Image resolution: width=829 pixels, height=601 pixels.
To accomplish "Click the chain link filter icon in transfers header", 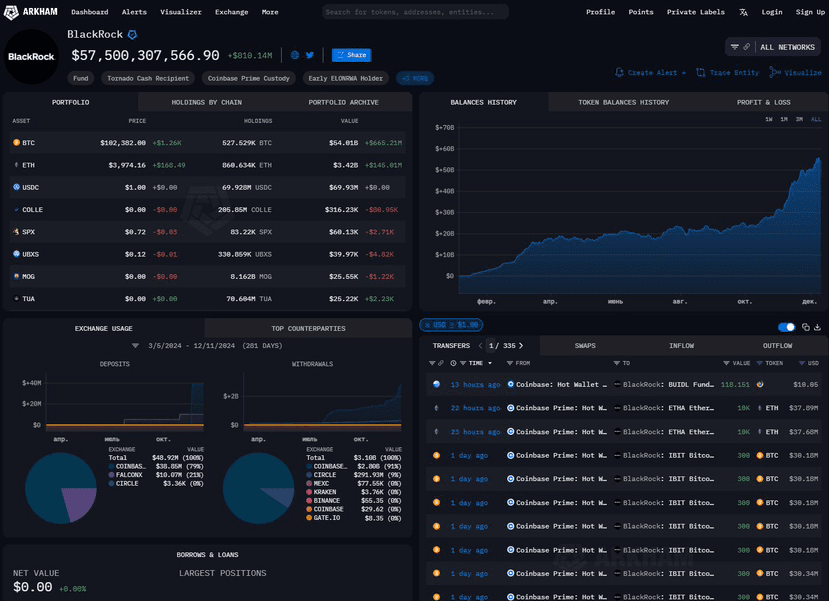I will (441, 363).
